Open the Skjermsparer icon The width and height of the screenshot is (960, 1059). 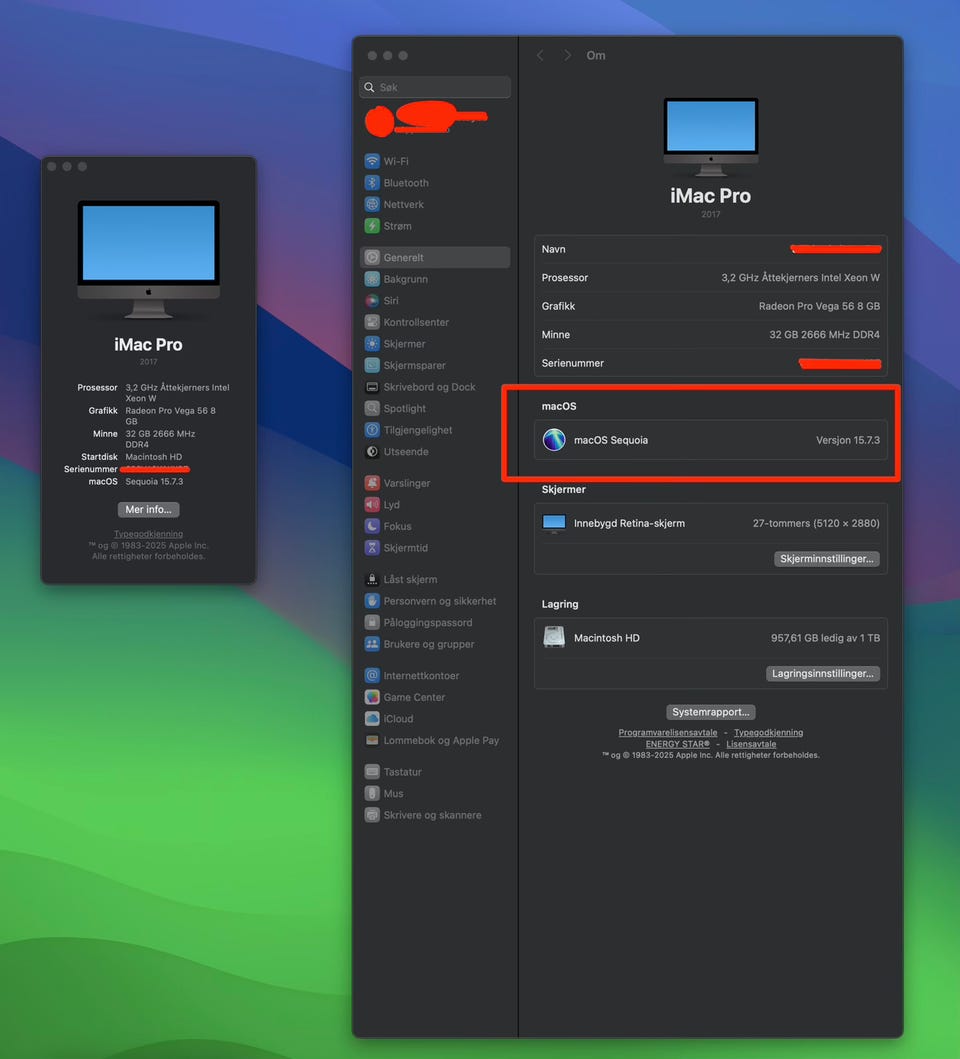point(372,365)
